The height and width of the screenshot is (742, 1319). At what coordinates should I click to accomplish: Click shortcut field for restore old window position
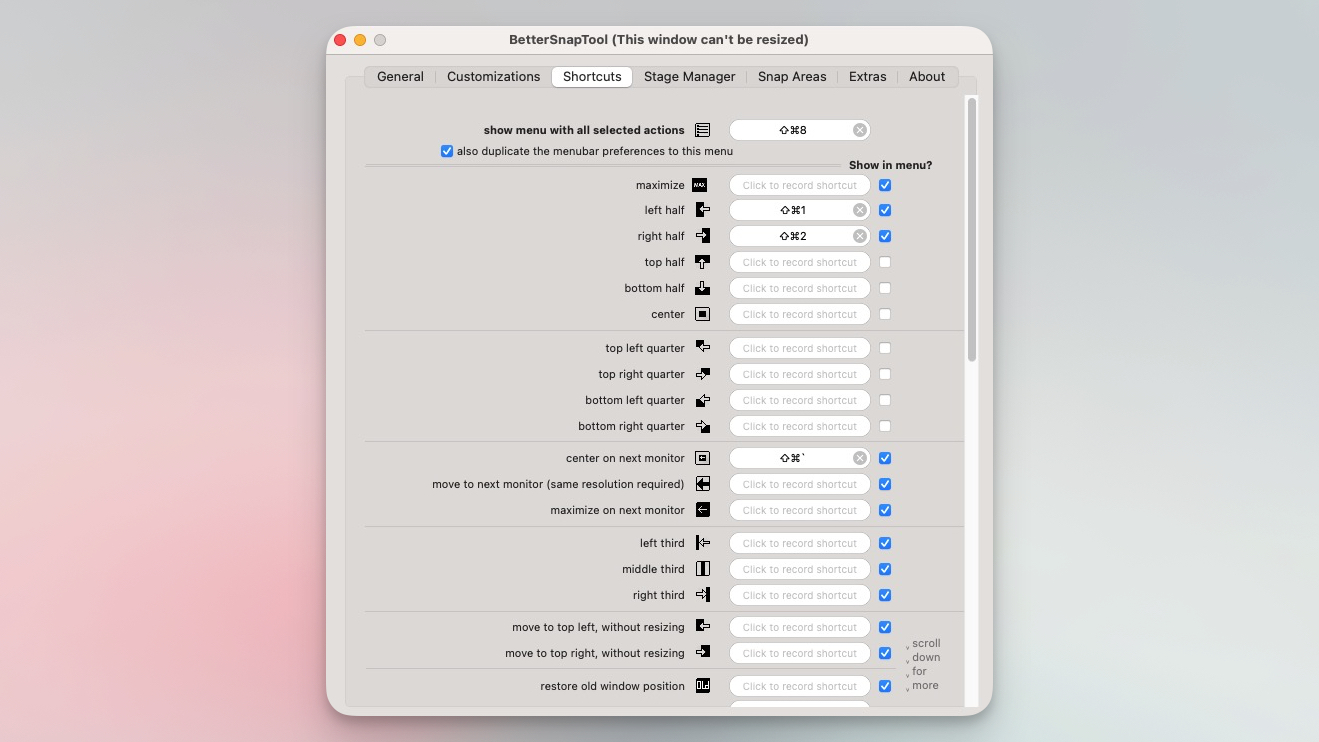(x=799, y=686)
